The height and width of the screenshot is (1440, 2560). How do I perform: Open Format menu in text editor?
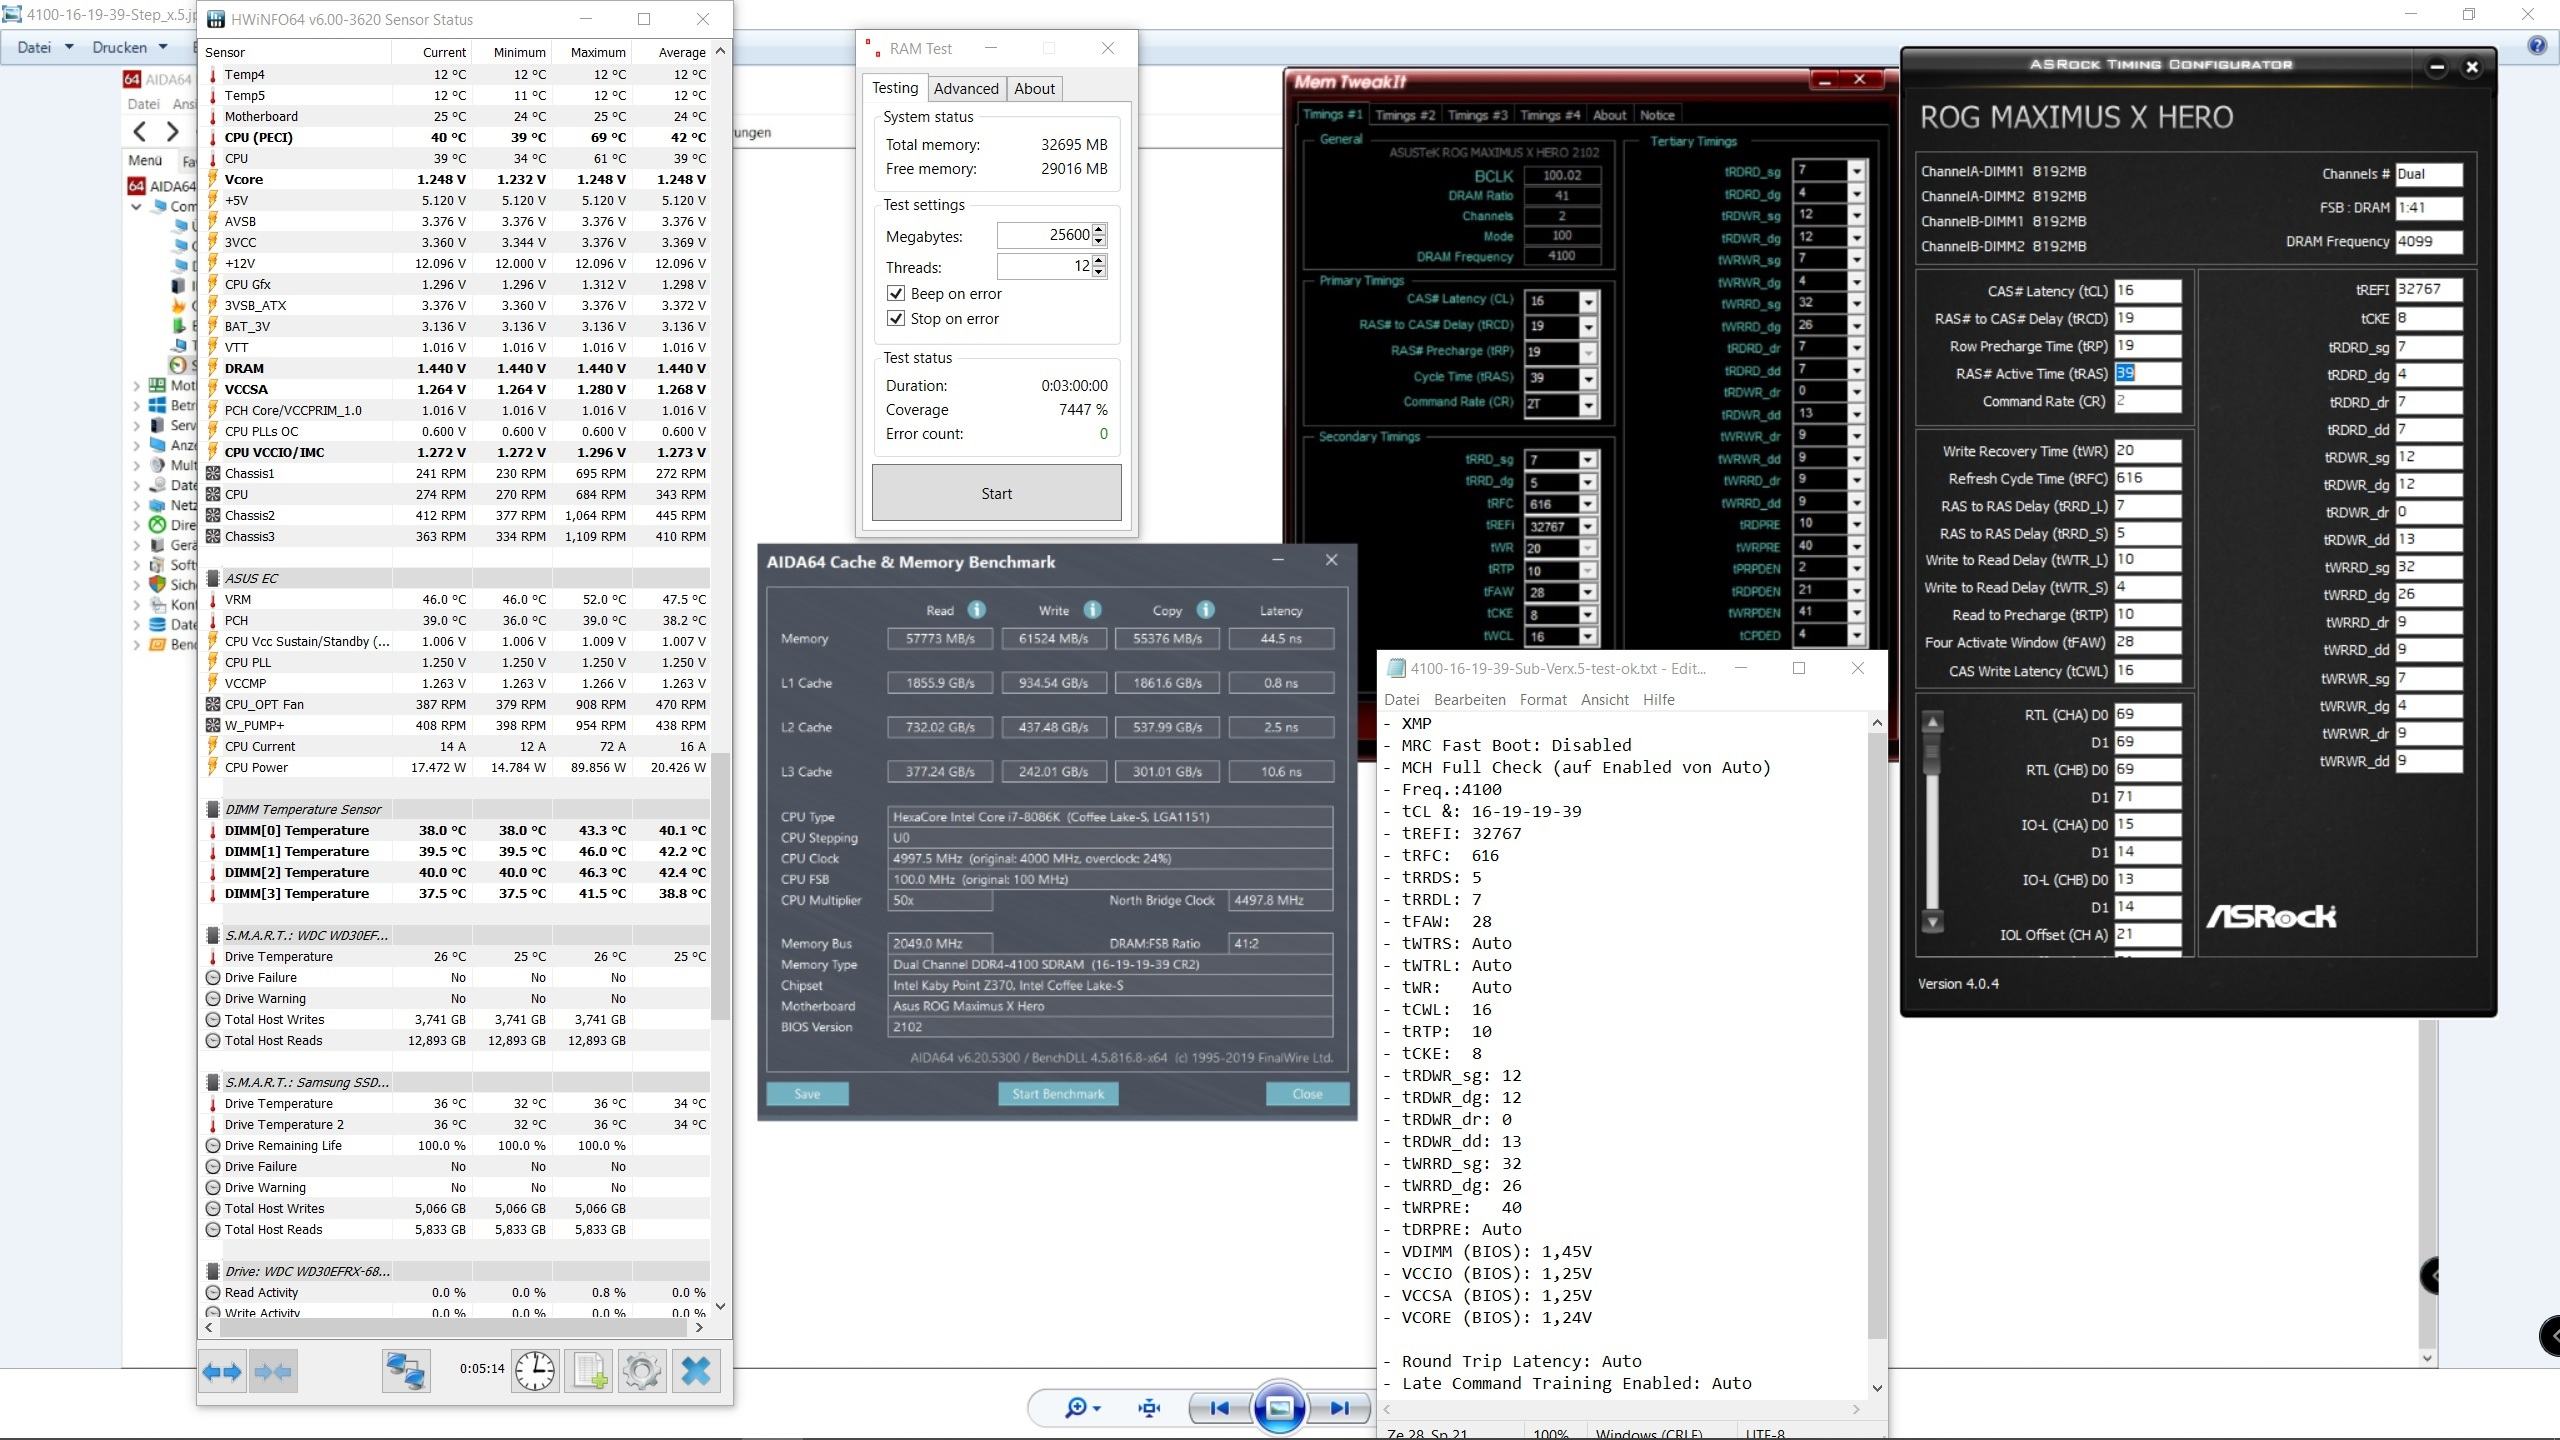click(x=1543, y=699)
